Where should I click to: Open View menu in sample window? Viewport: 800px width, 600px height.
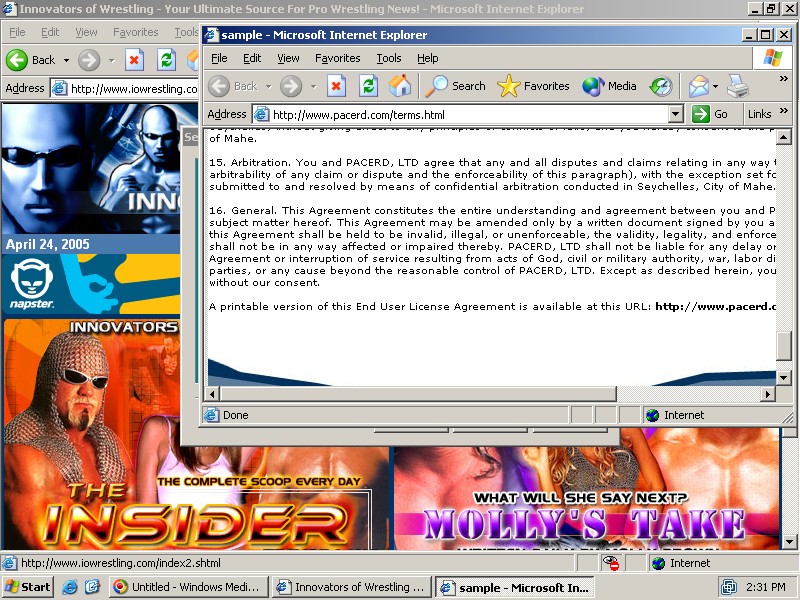pos(288,58)
